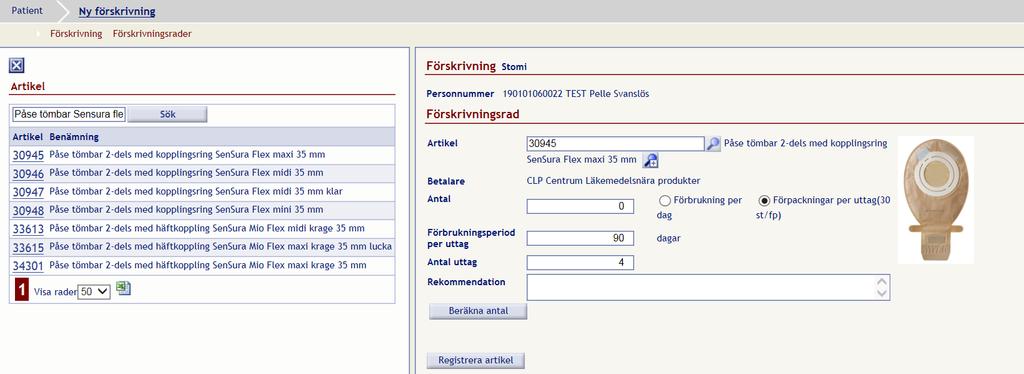Screen dimensions: 1024x374
Task: Click the Förbrukningsperiod per uttag field
Action: (x=580, y=238)
